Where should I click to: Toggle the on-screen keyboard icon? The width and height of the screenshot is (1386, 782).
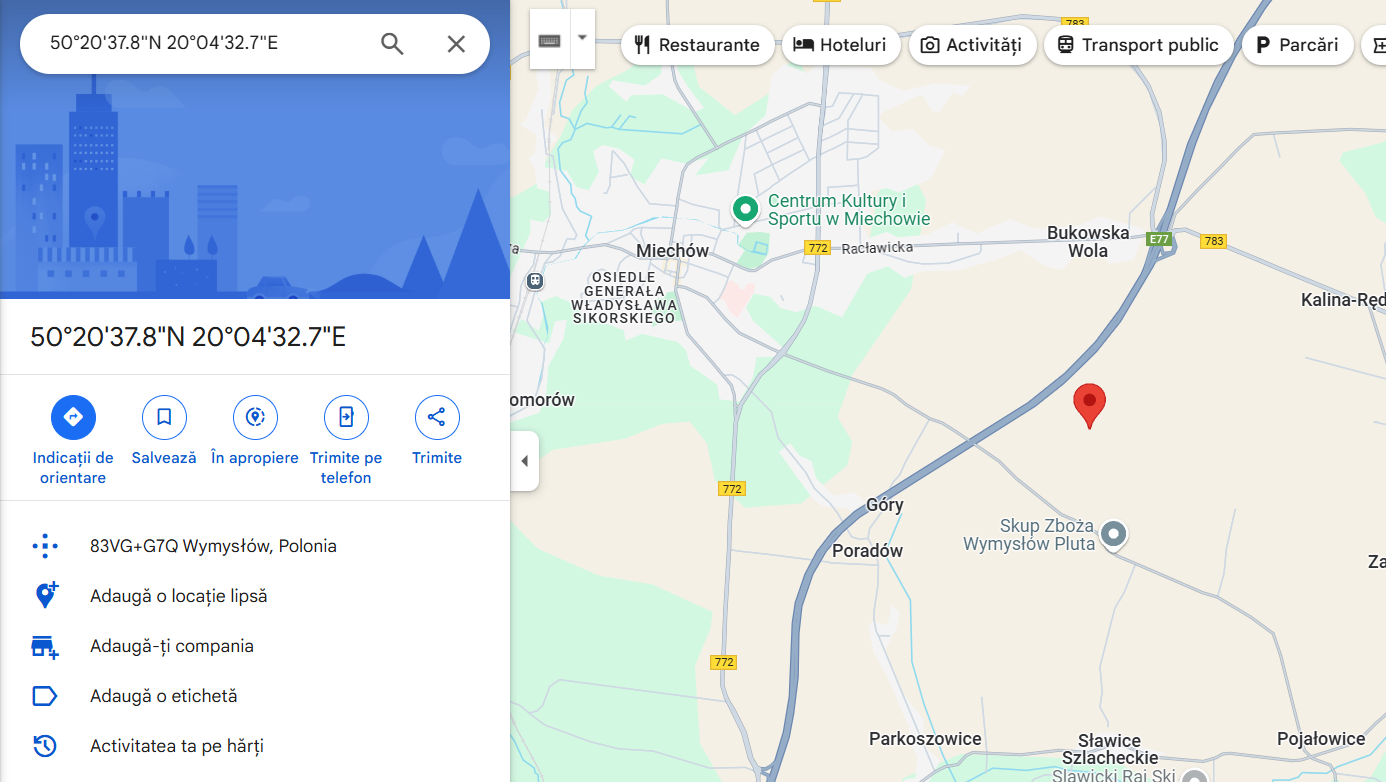550,40
